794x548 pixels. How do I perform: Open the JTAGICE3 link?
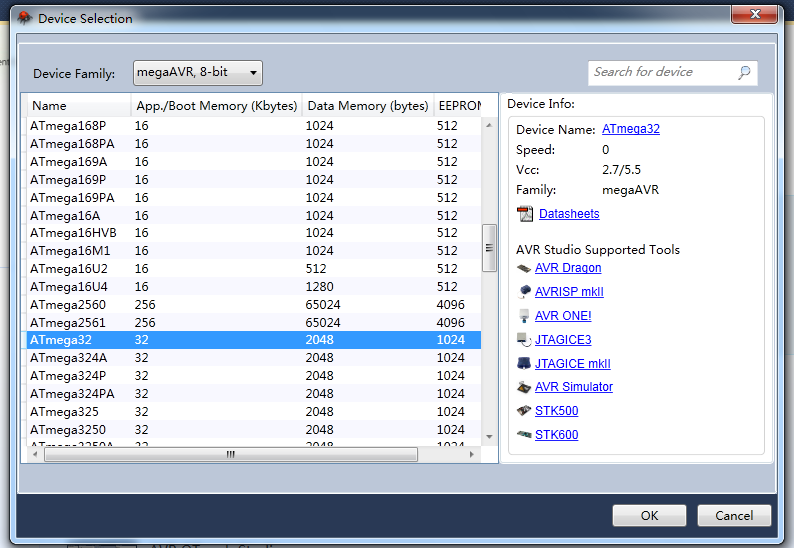click(x=563, y=340)
